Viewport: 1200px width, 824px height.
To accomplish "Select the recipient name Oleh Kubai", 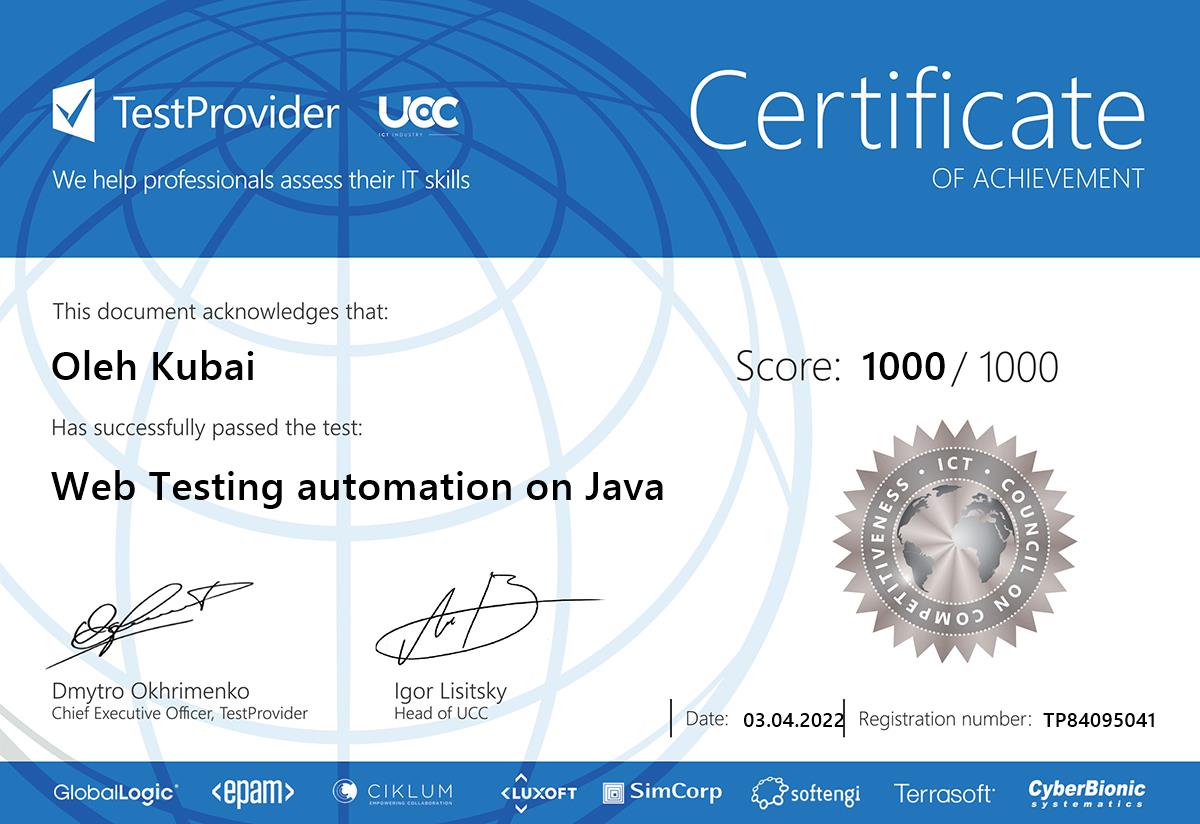I will 153,367.
